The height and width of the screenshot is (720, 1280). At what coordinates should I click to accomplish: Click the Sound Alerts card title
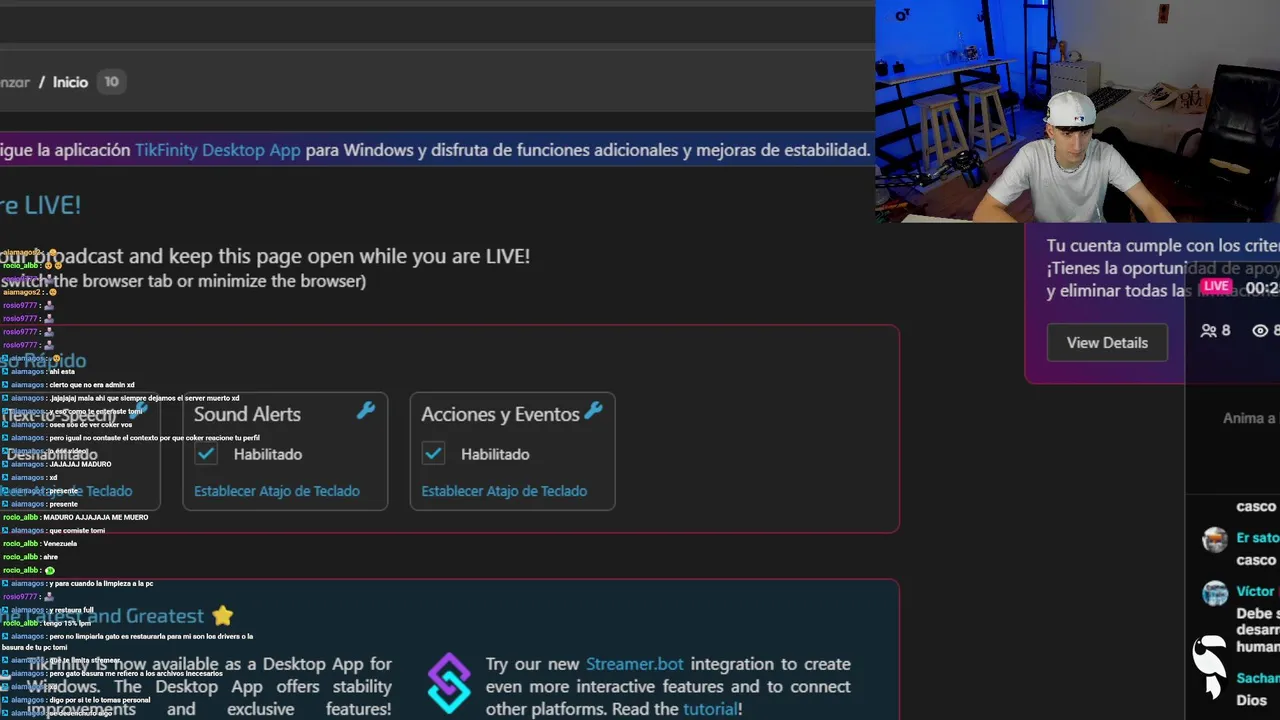pos(247,414)
